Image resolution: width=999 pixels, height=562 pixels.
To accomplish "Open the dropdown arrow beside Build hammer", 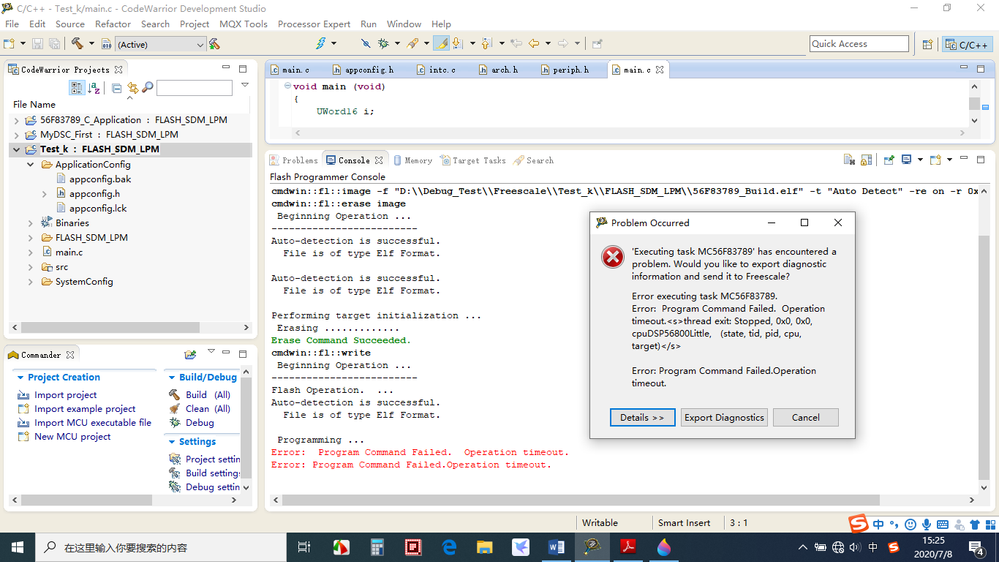I will click(91, 44).
